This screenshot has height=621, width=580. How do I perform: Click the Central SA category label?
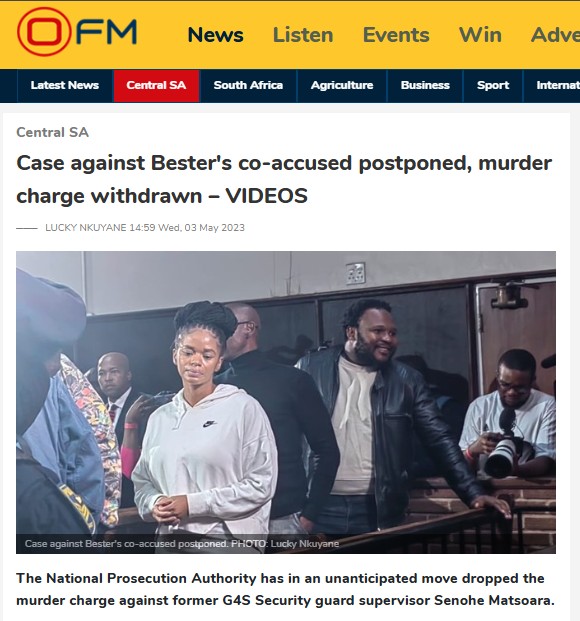coord(52,132)
